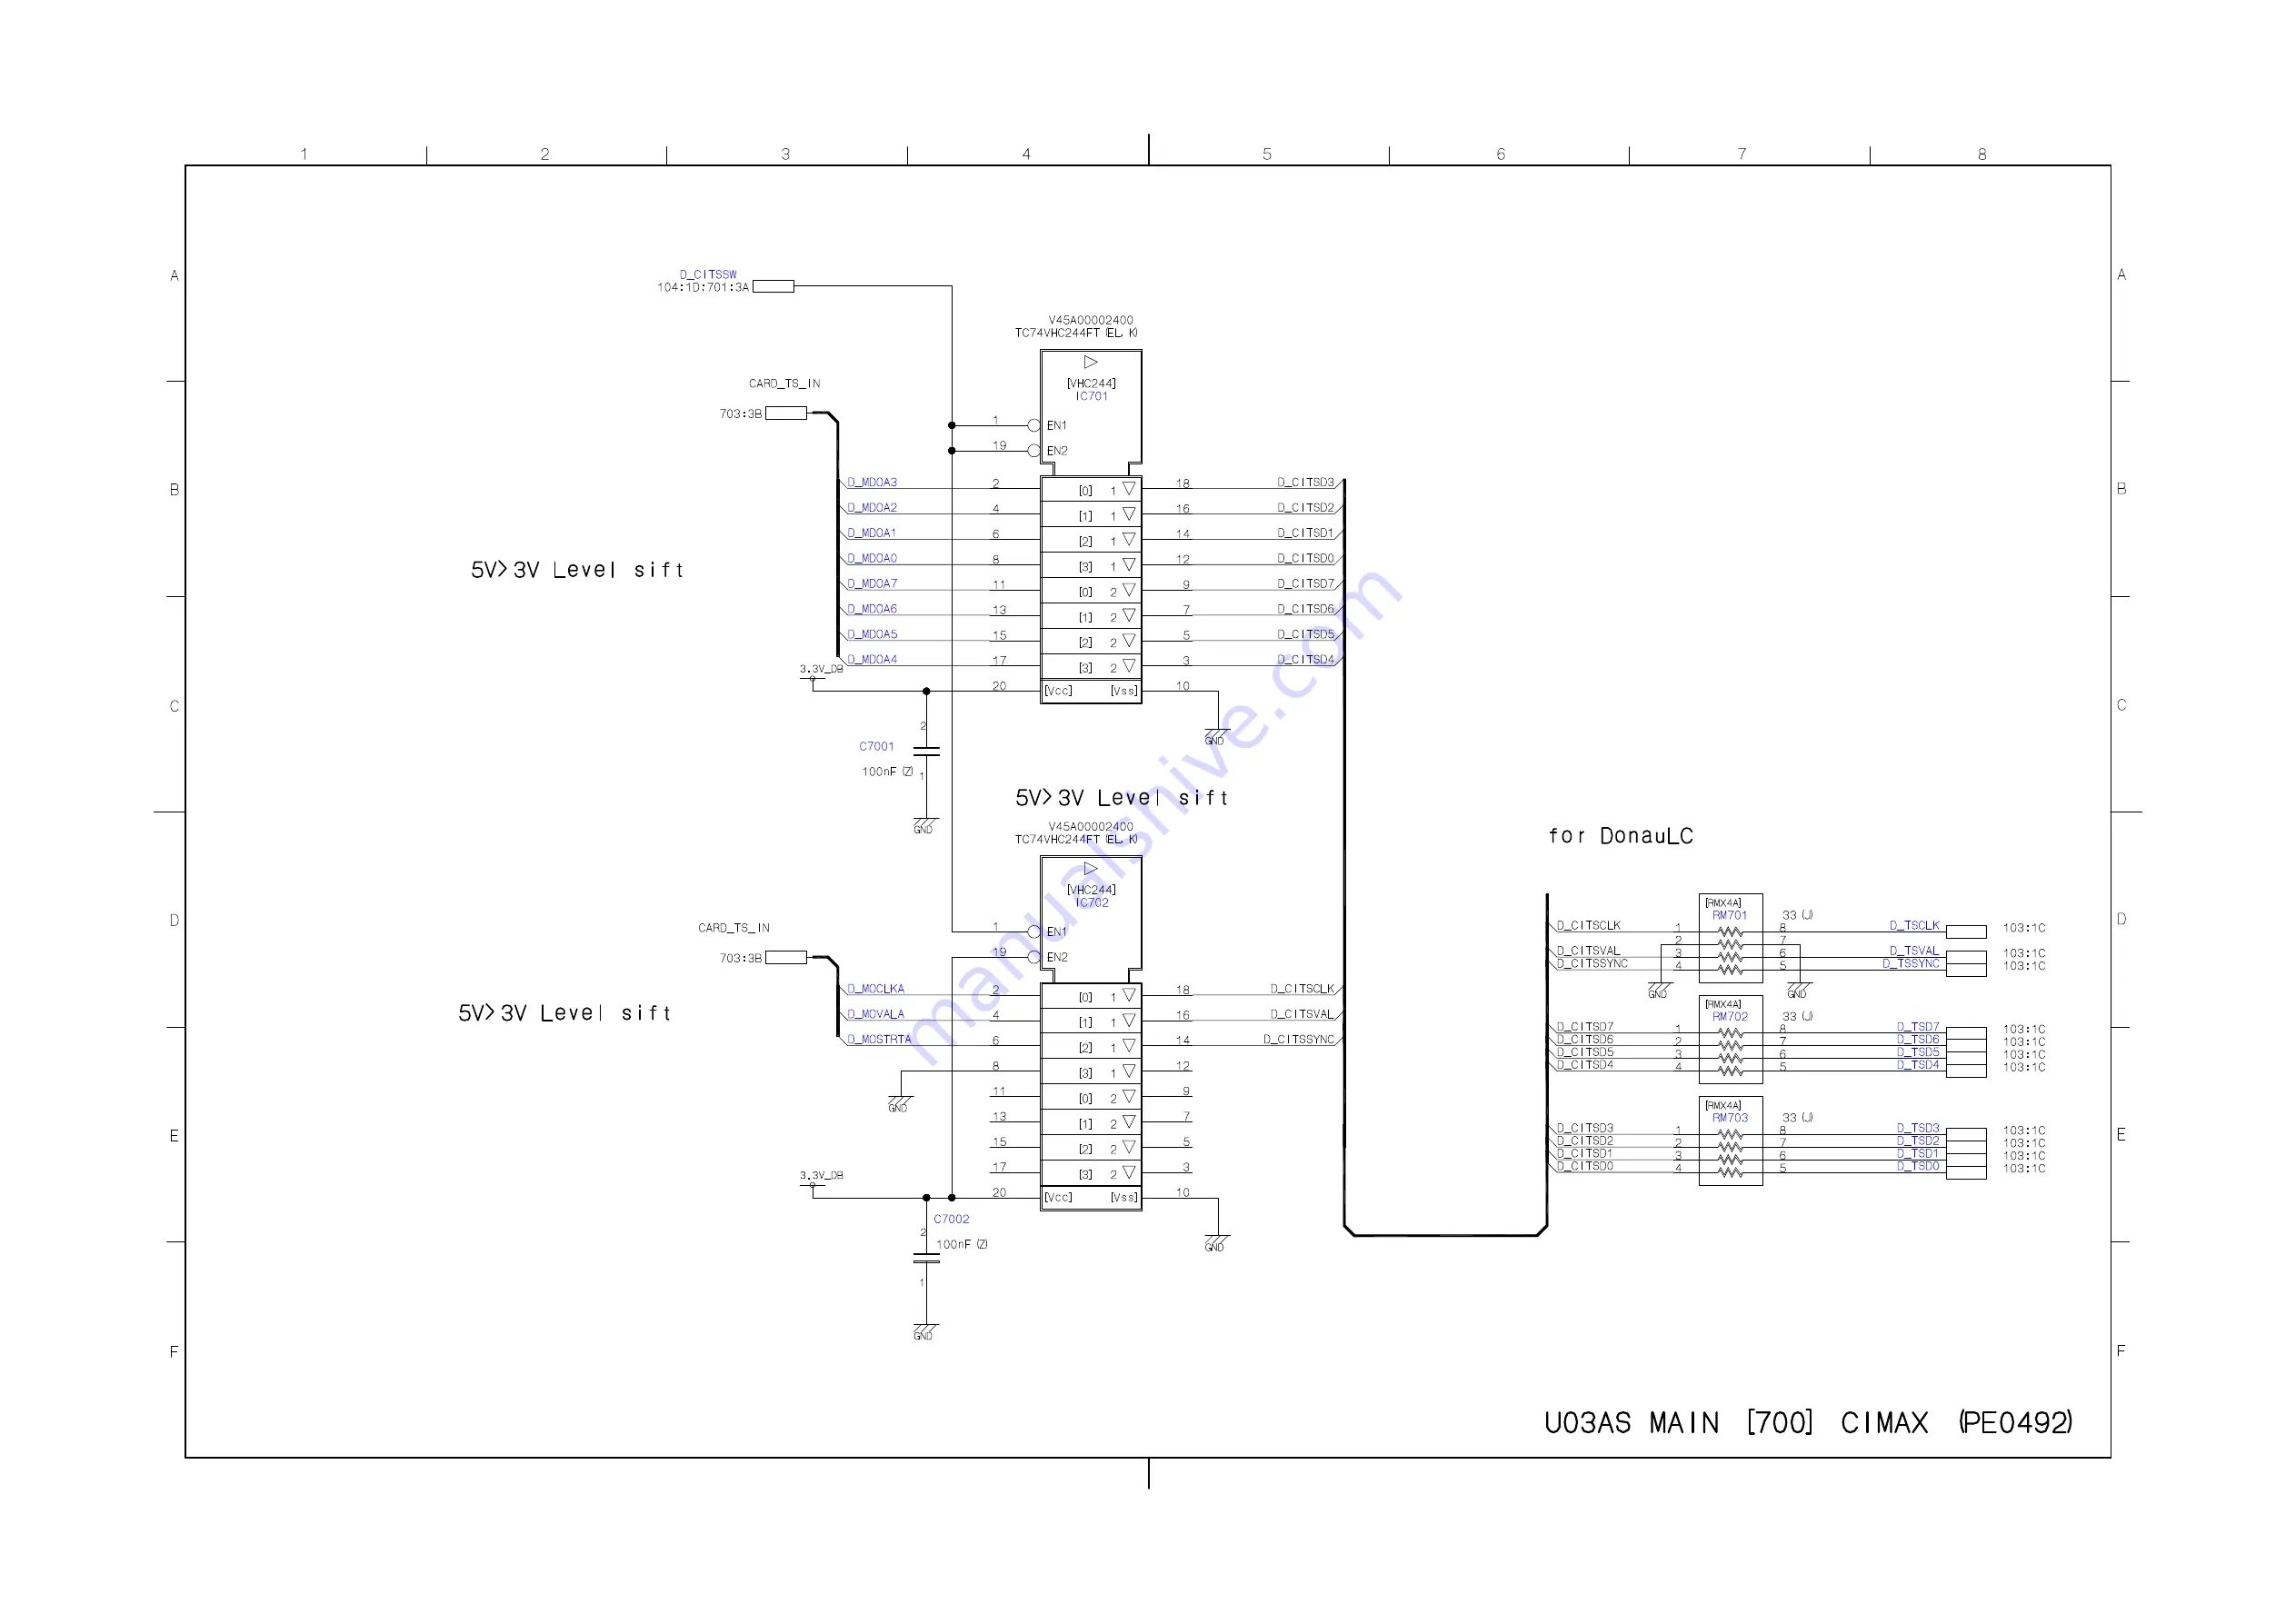
Task: Select the D_MOCLKA input net label
Action: (x=875, y=988)
